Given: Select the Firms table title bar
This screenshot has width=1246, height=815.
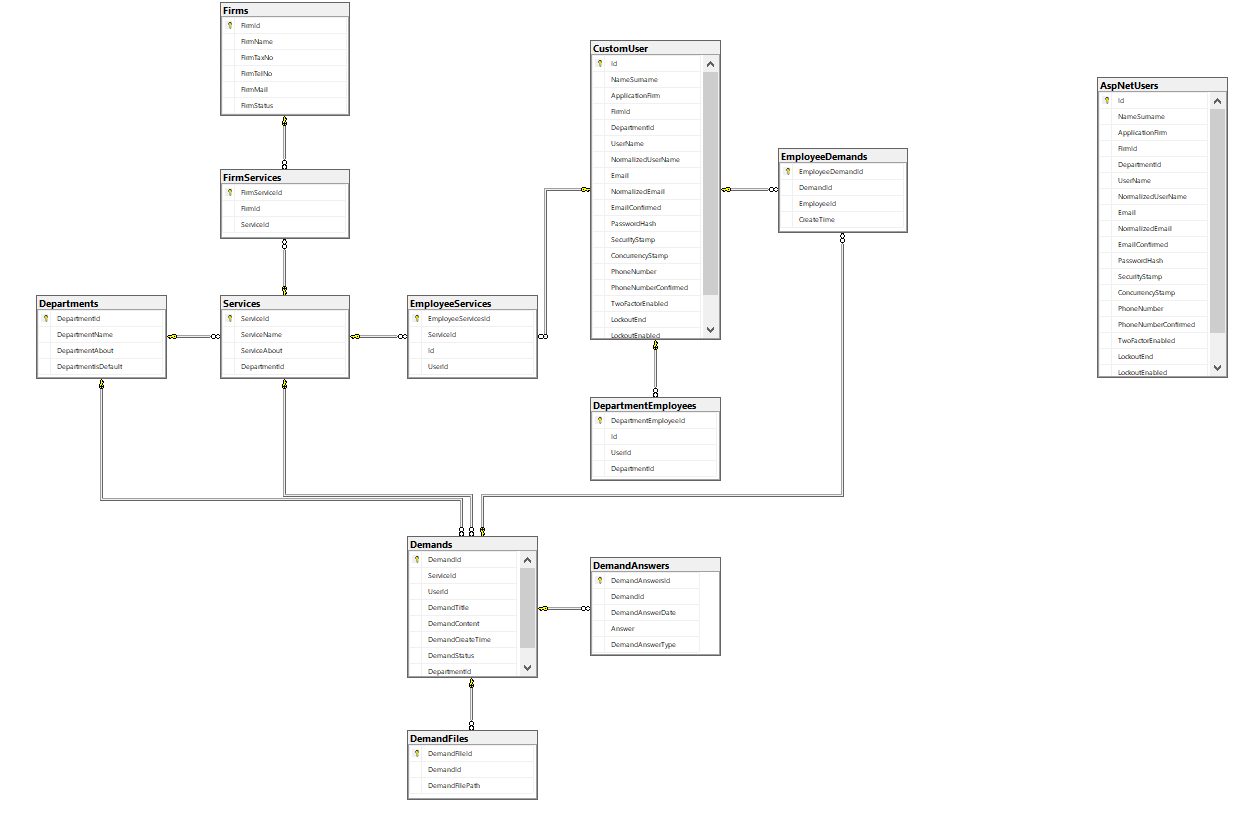Looking at the screenshot, I should (x=285, y=10).
